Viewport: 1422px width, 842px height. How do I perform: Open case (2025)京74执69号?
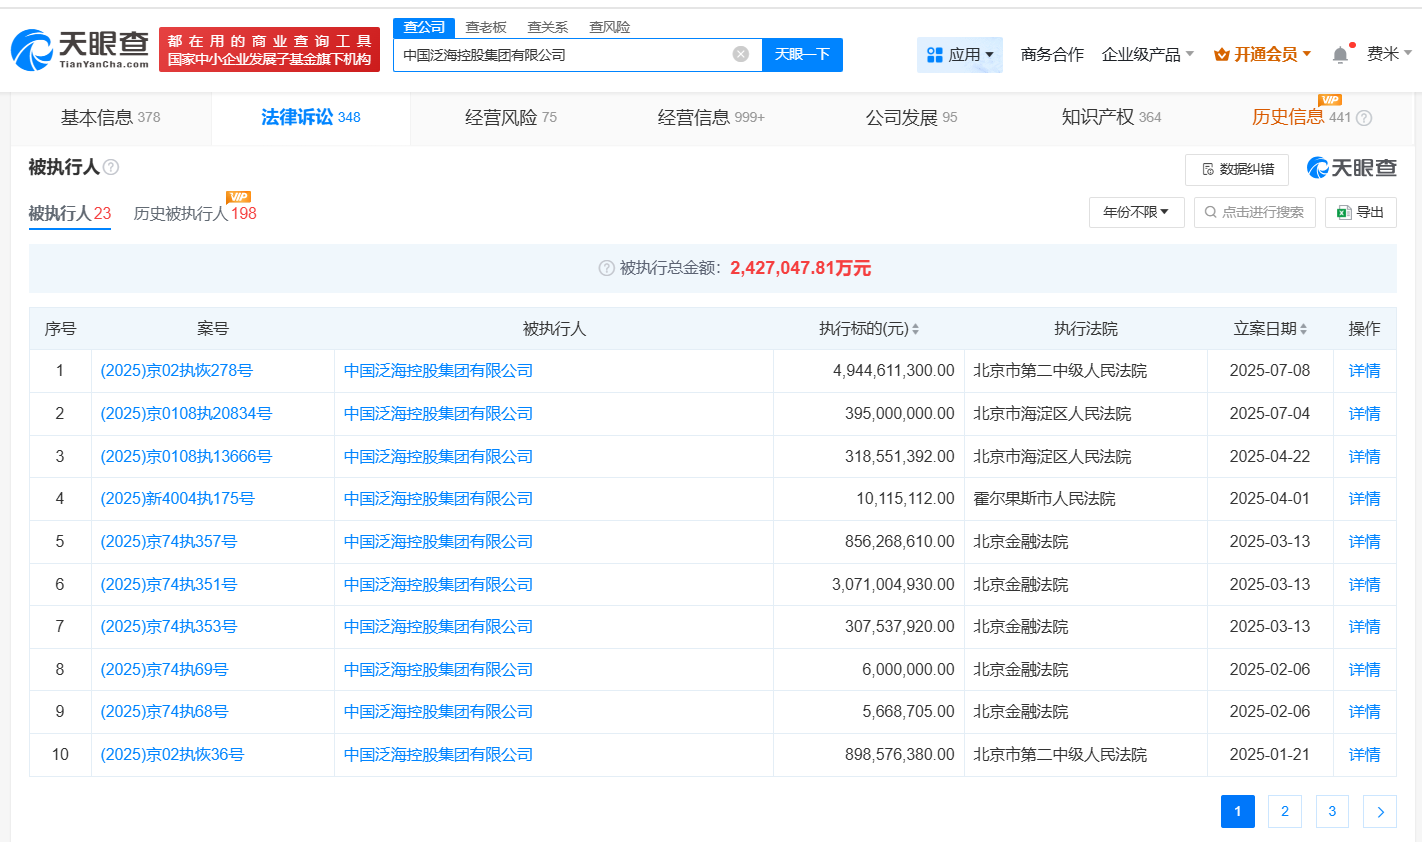[x=164, y=670]
